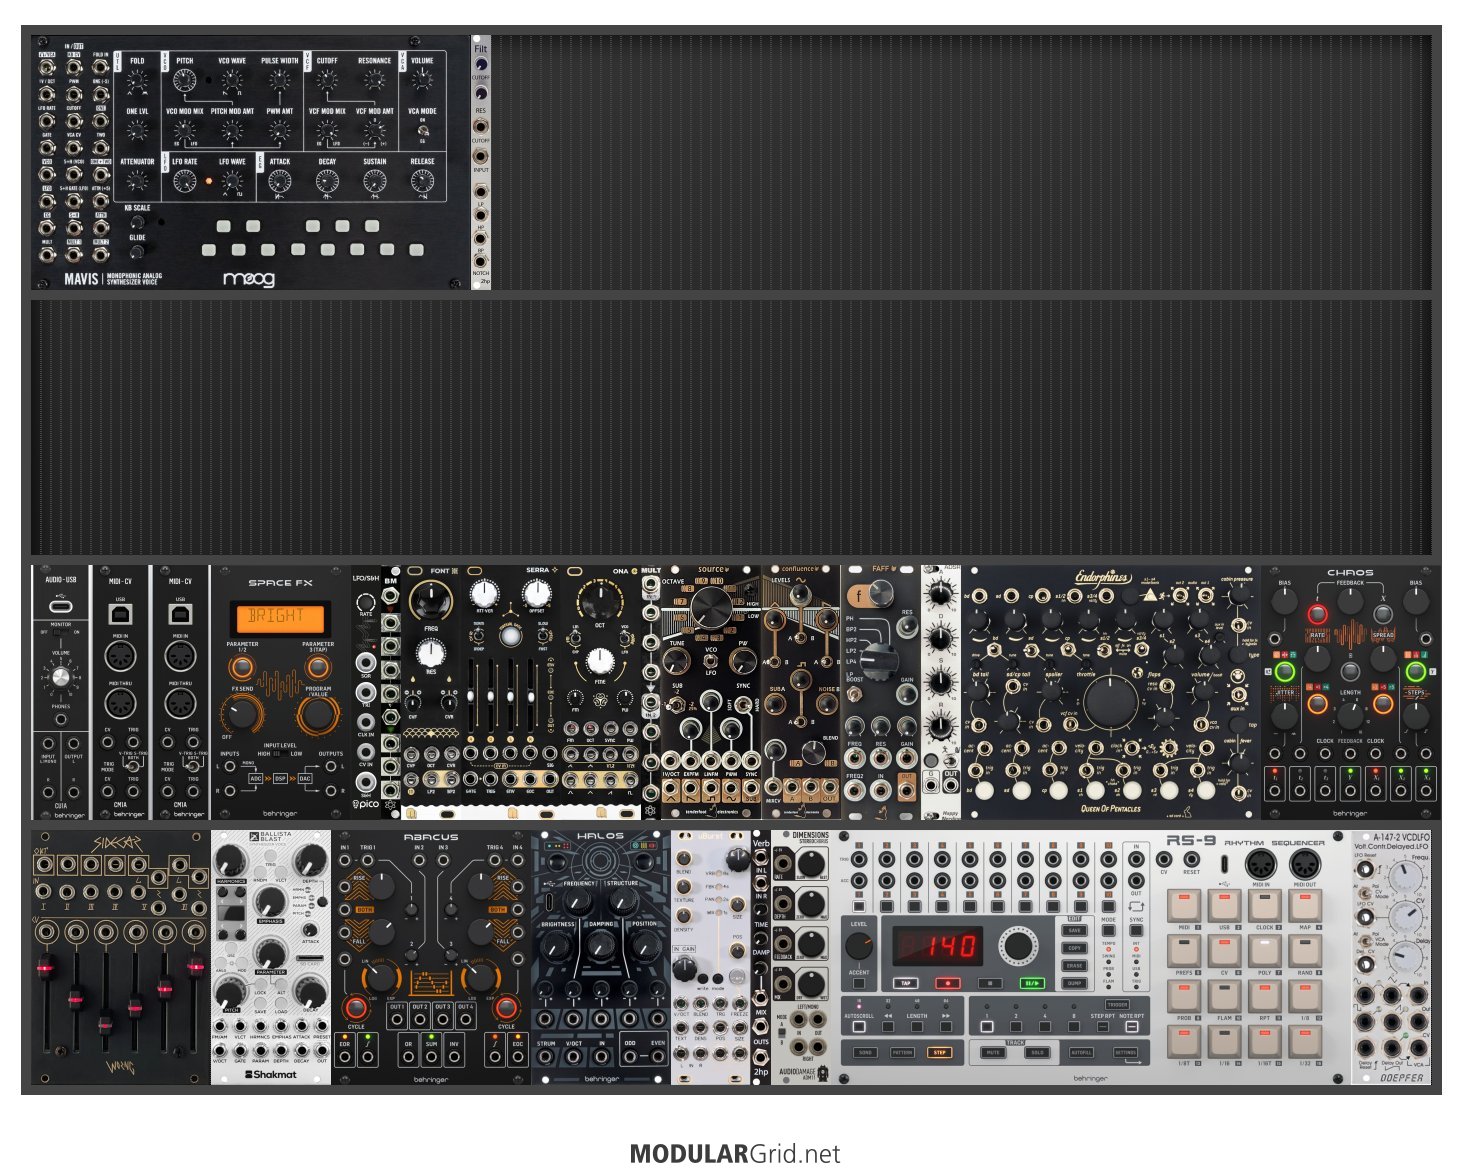Click the VOLUME knob on the AUDIO-USB module

click(x=61, y=679)
